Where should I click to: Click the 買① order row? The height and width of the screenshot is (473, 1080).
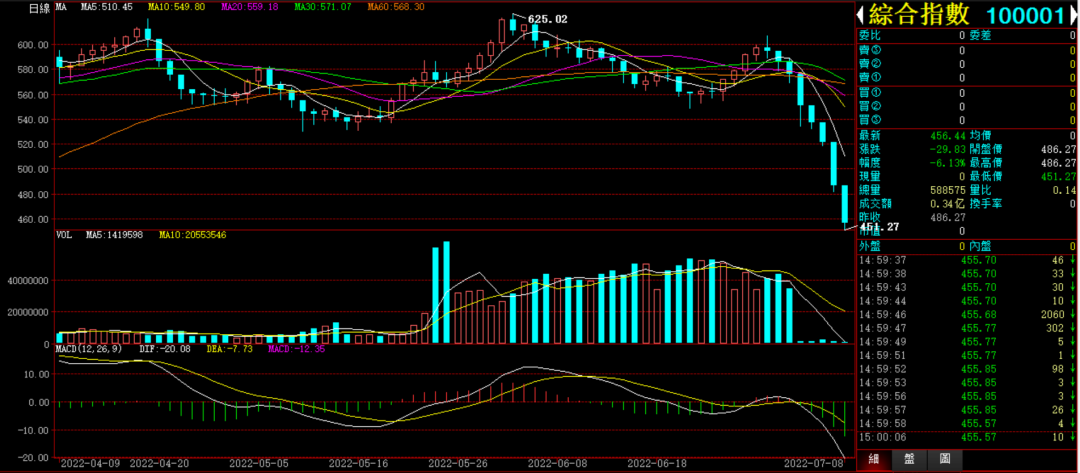click(x=967, y=93)
